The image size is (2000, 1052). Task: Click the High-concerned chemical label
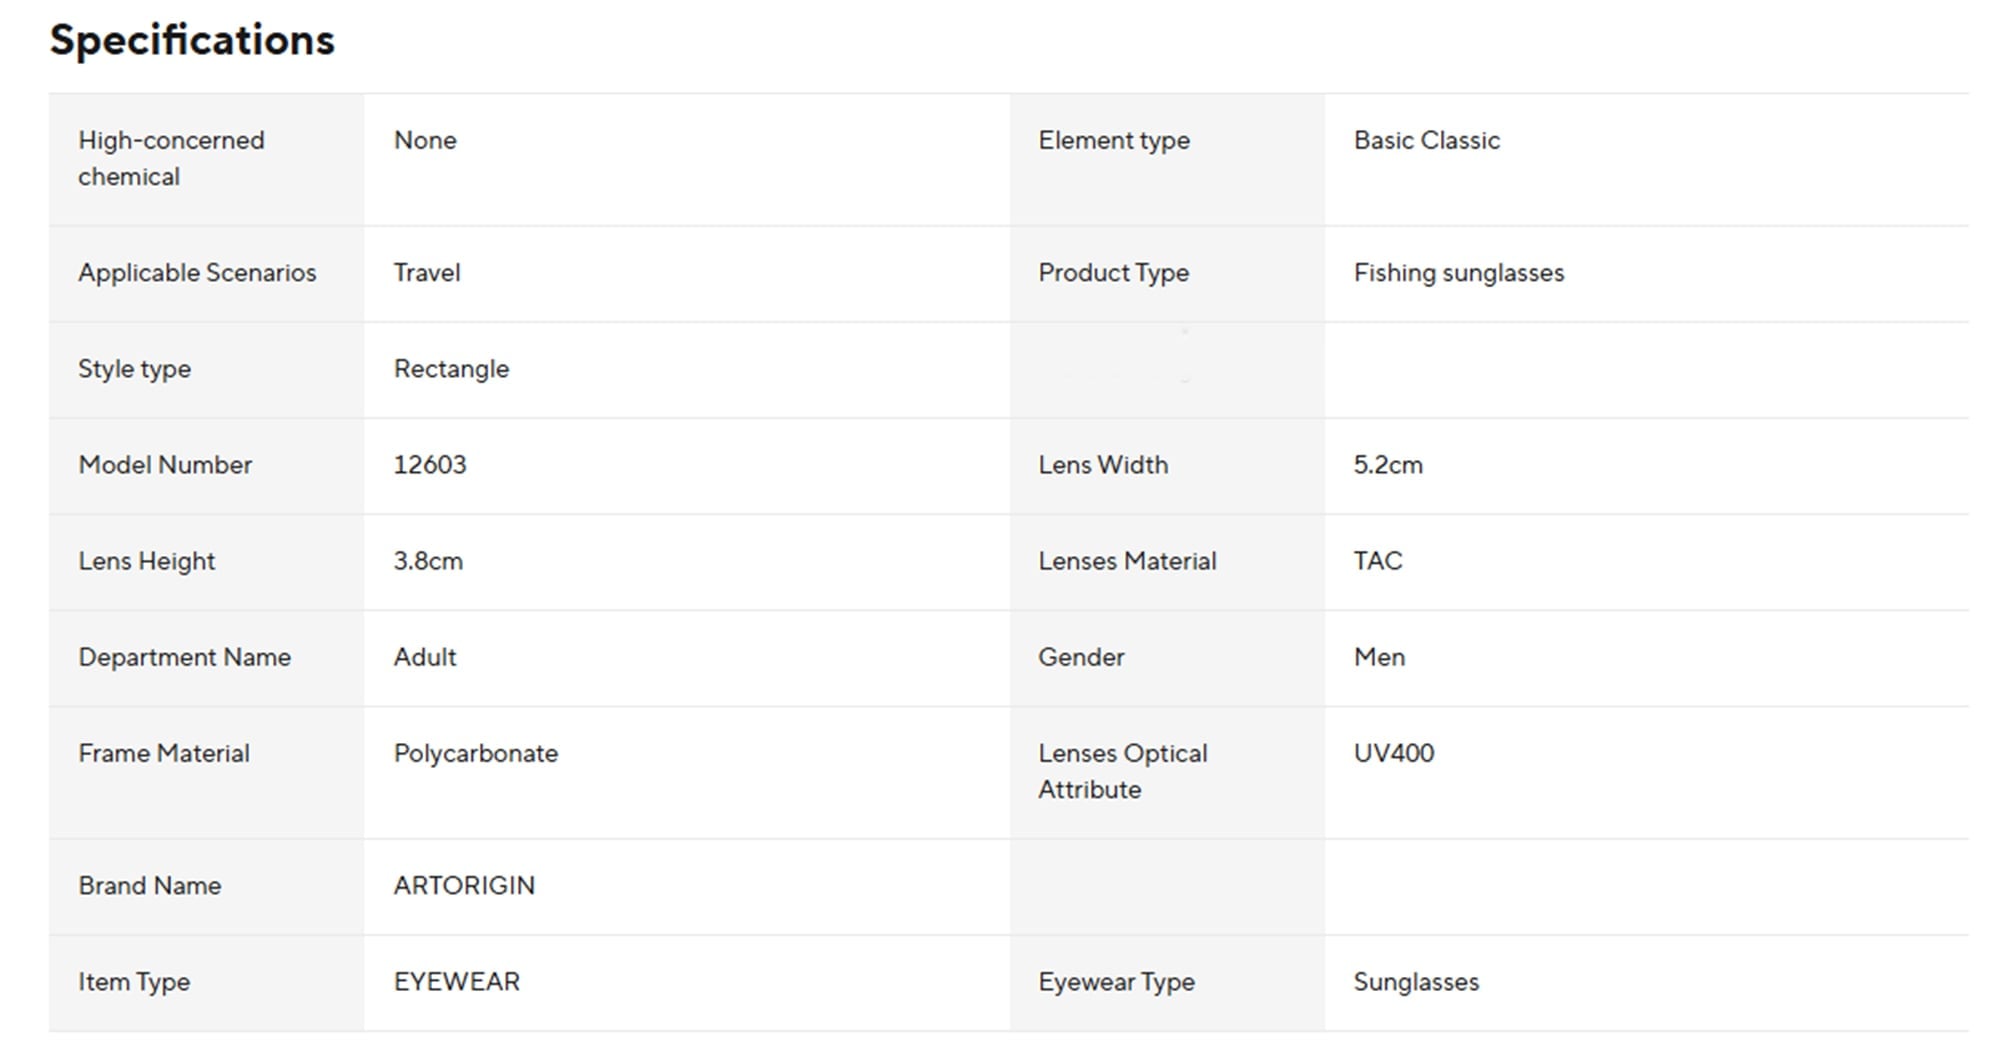[171, 158]
